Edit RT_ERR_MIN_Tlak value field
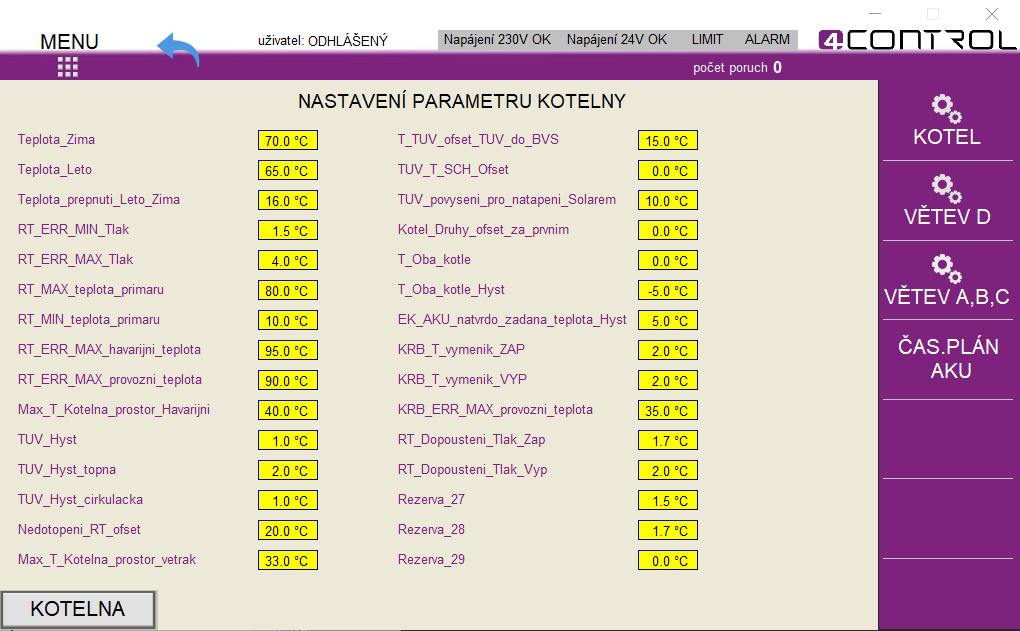1020x631 pixels. coord(288,230)
